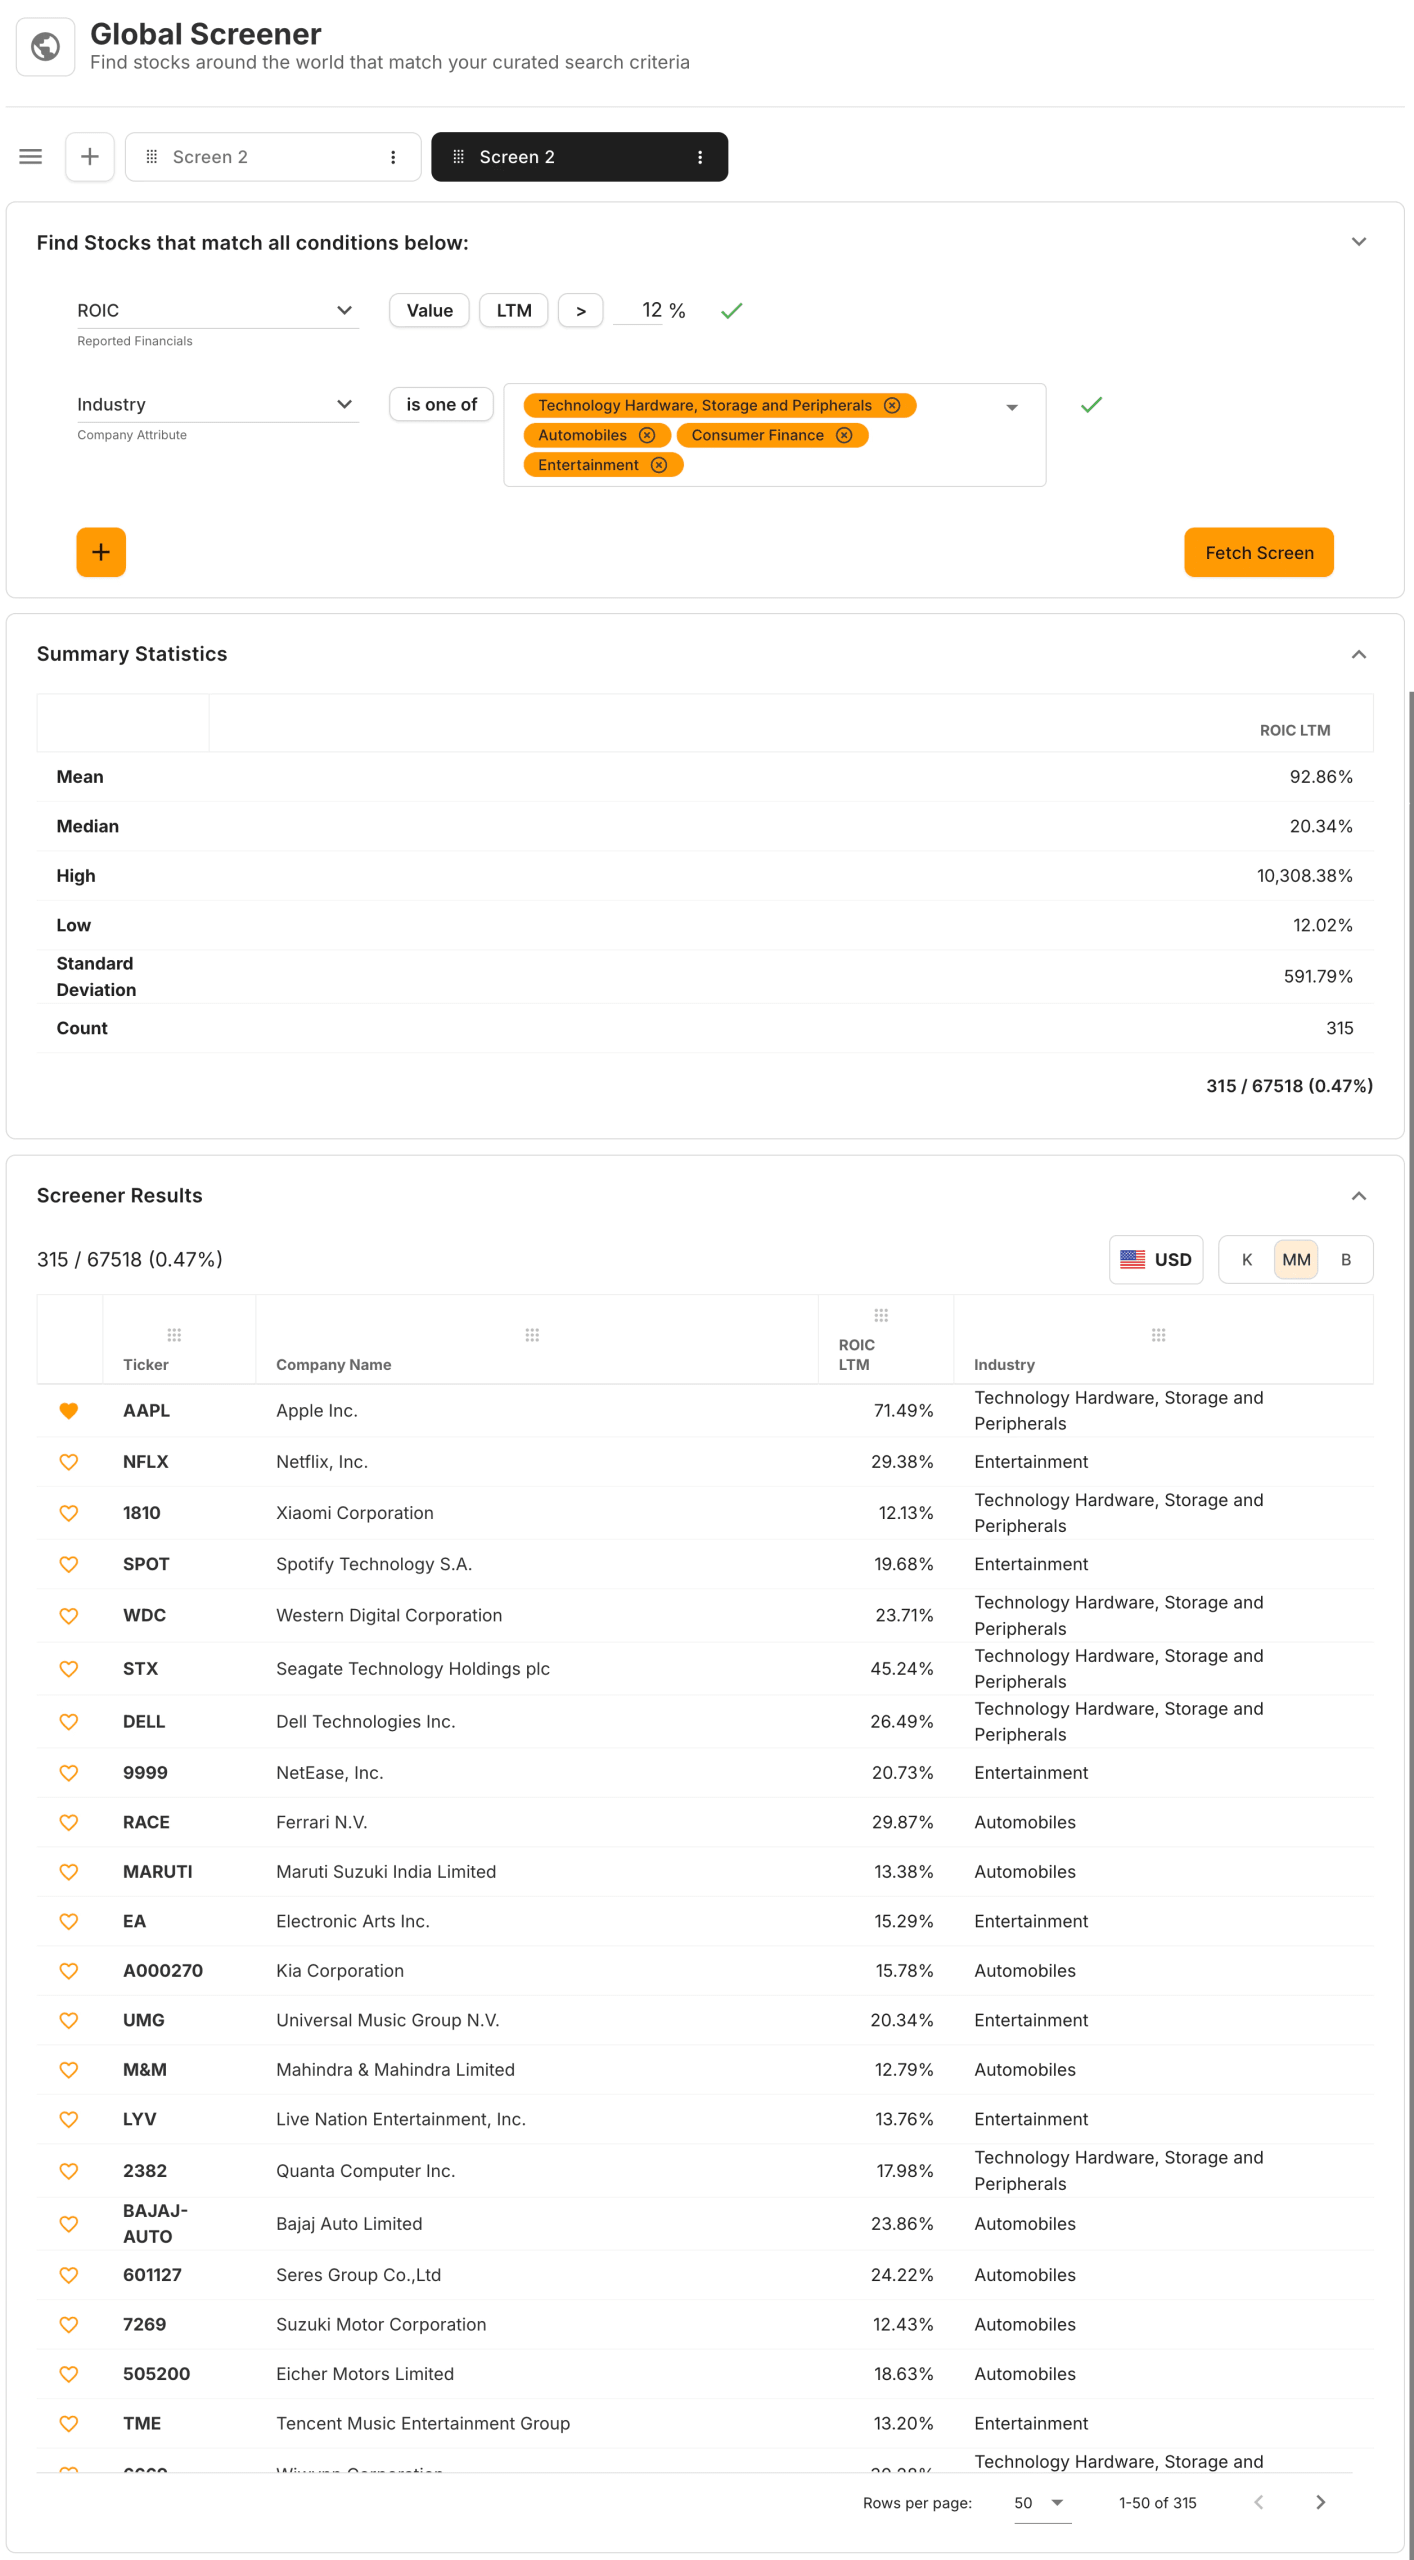The width and height of the screenshot is (1414, 2560).
Task: Favorite Ferrari N.V. with the heart icon
Action: (69, 1822)
